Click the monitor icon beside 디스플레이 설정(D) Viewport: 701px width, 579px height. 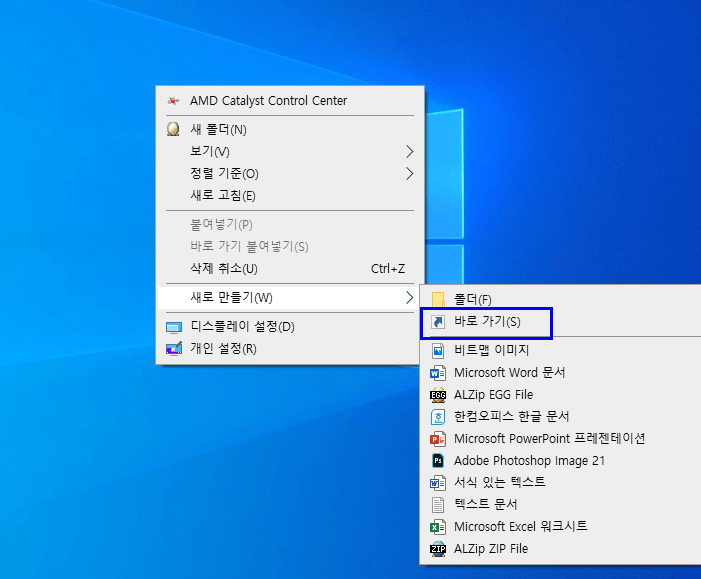(x=174, y=327)
